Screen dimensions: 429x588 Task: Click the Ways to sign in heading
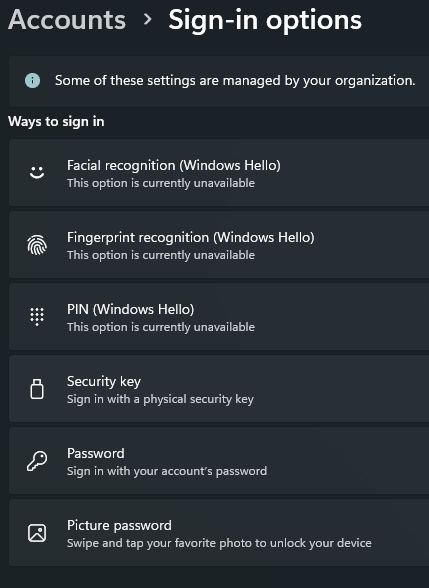pos(56,122)
